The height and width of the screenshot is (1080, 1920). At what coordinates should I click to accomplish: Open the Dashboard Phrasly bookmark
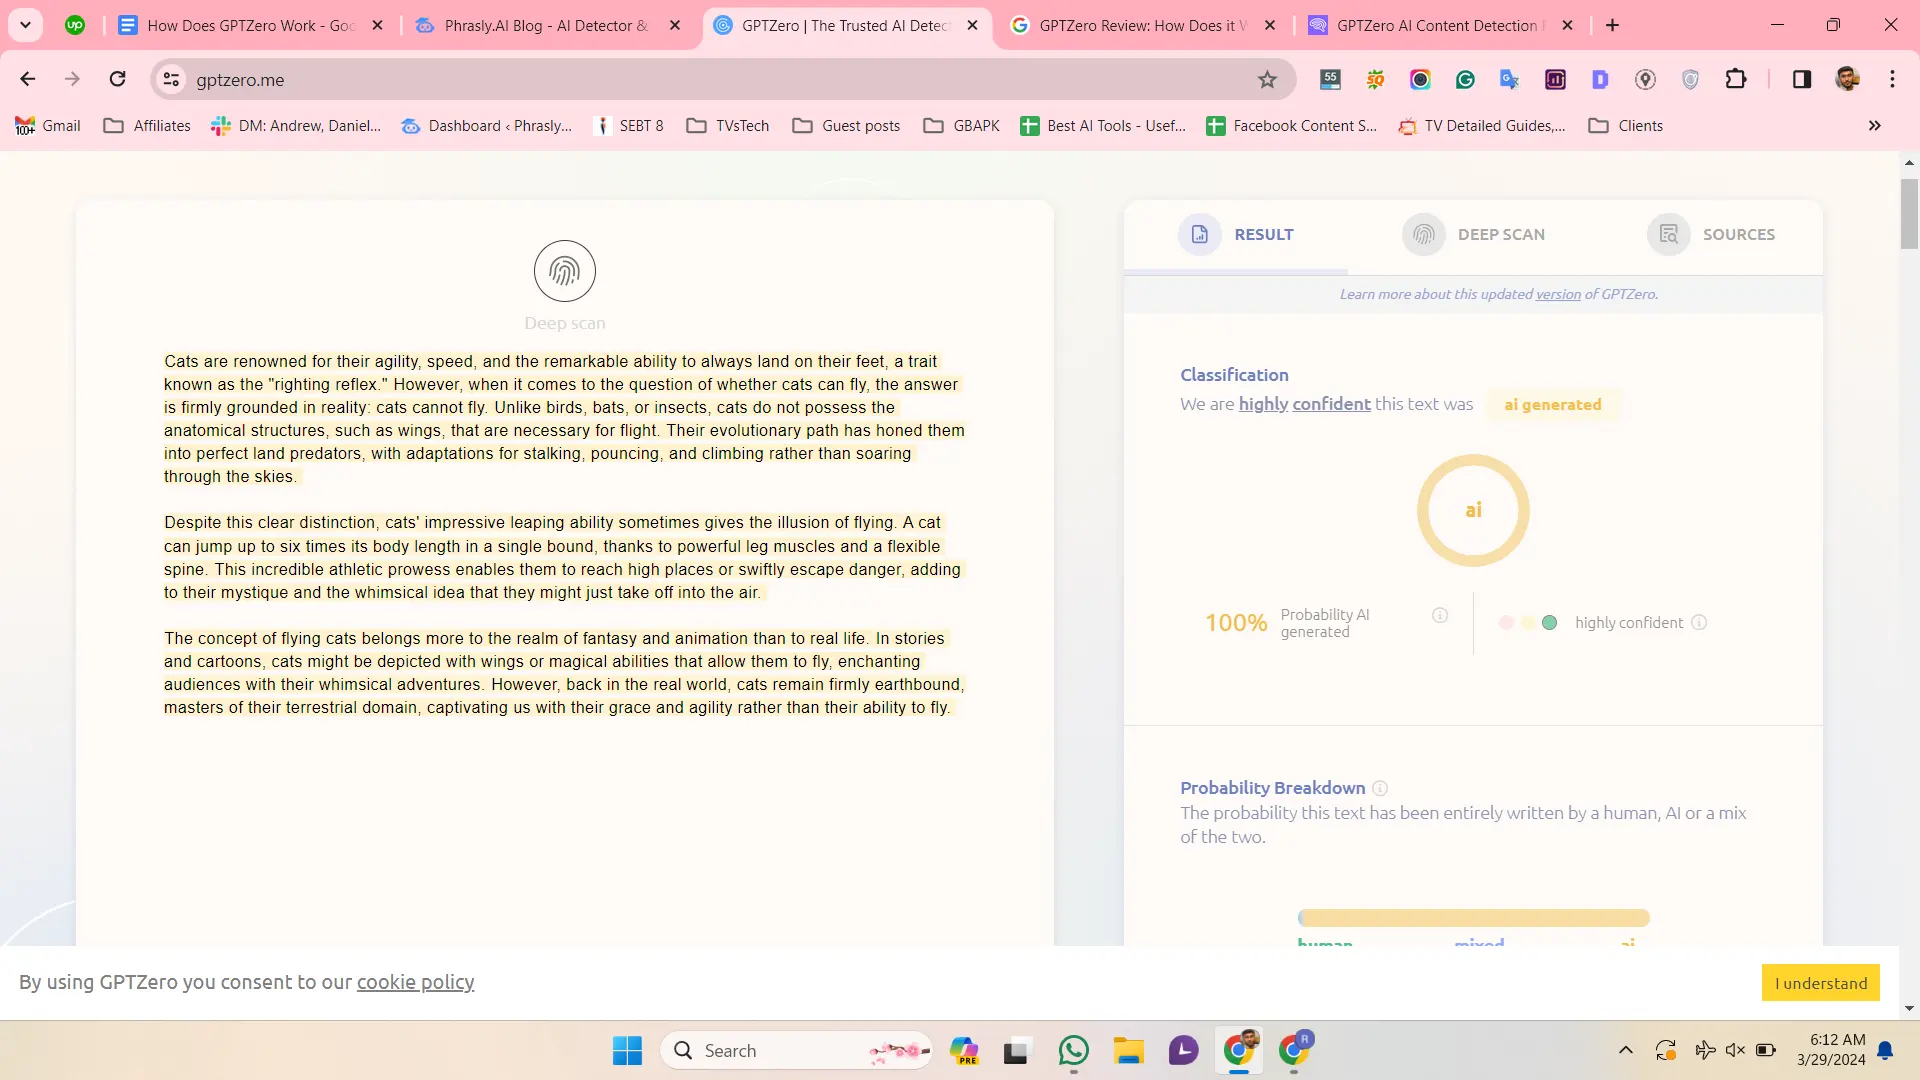[x=487, y=126]
